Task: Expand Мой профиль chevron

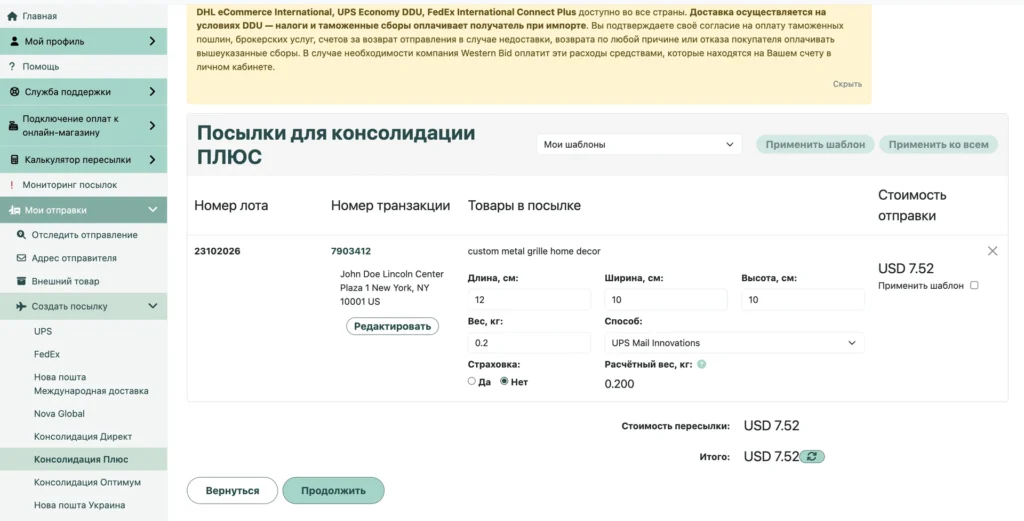Action: coord(152,41)
